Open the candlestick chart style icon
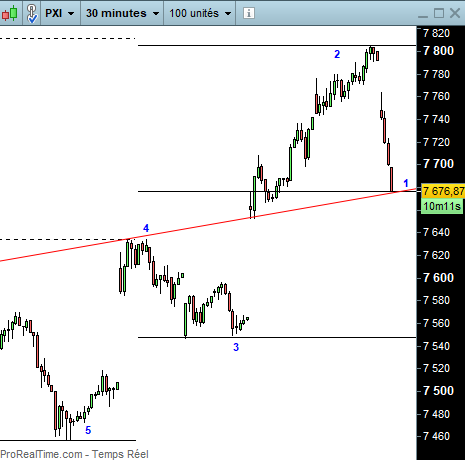The width and height of the screenshot is (465, 460). 9,13
